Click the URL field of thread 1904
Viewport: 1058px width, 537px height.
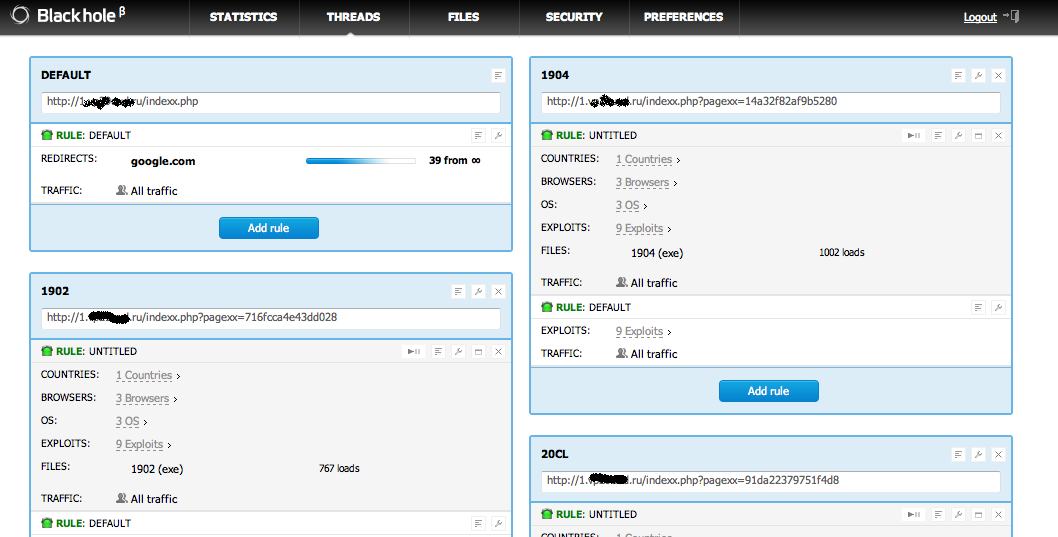770,102
